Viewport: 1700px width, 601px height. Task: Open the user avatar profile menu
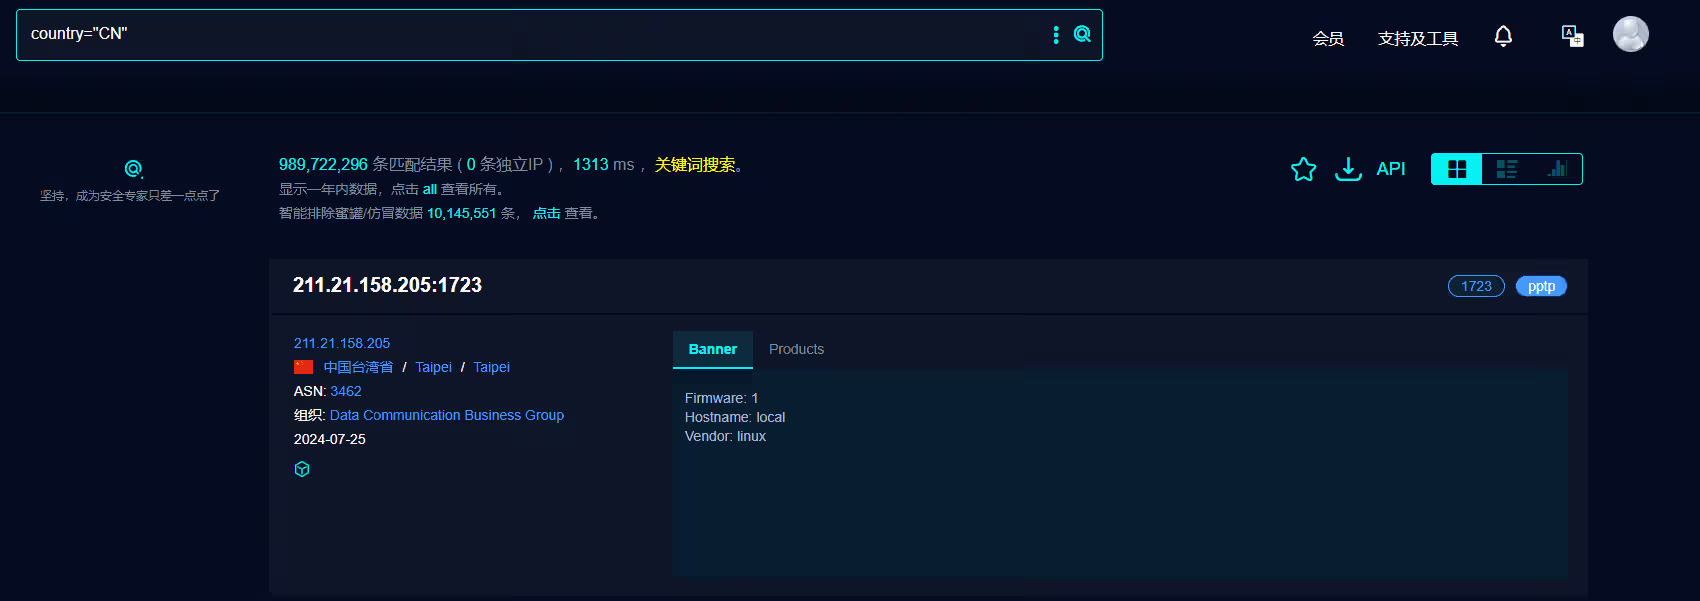[1630, 34]
